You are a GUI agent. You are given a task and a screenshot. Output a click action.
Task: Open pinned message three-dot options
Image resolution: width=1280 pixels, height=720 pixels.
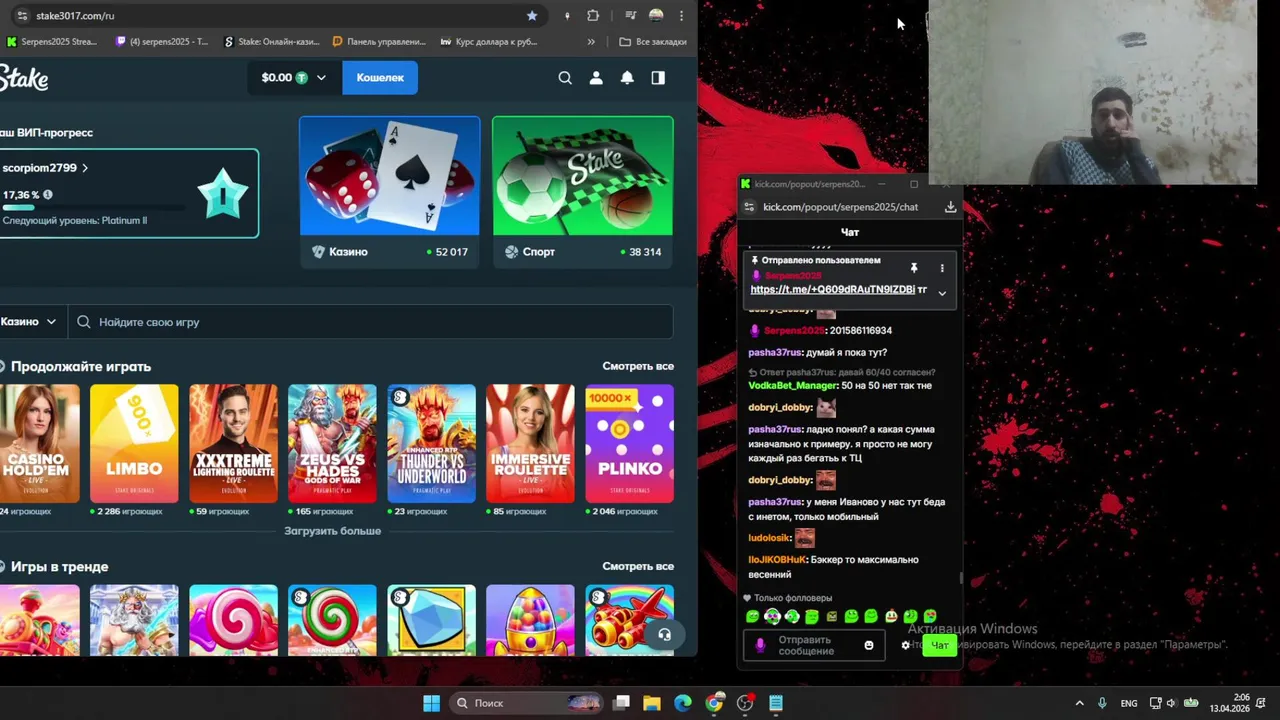pos(941,268)
